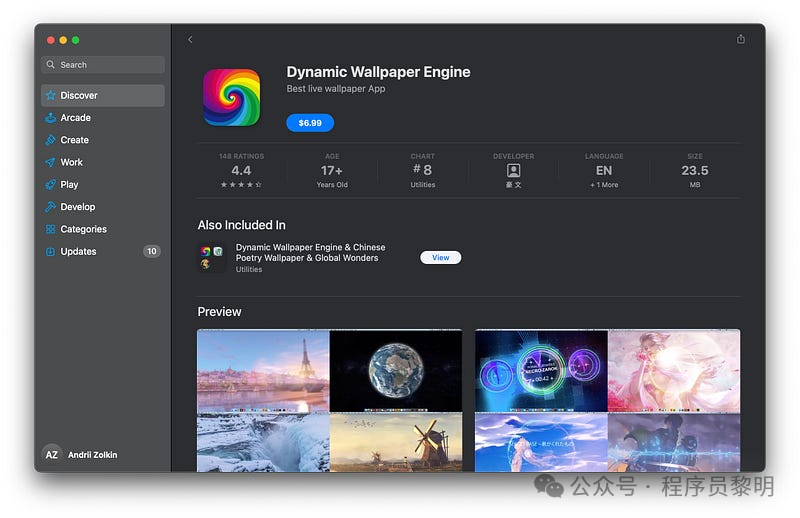The image size is (800, 518).
Task: Open the second preview screenshot
Action: 607,401
